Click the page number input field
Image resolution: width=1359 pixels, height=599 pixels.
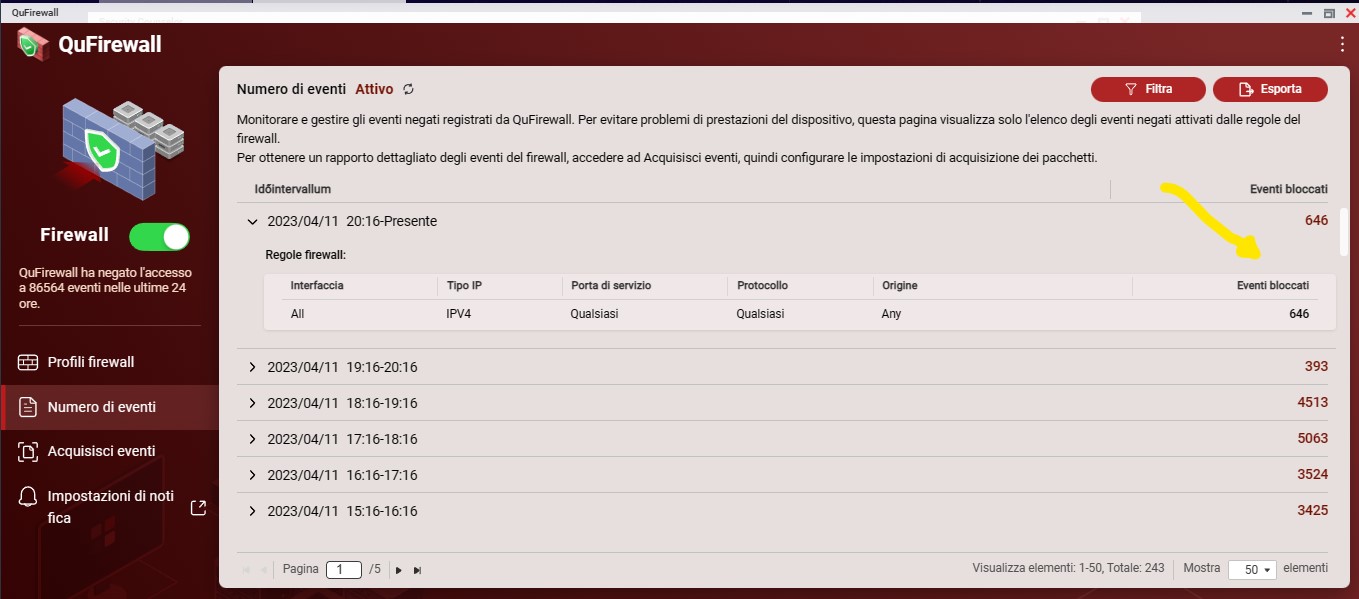tap(343, 569)
